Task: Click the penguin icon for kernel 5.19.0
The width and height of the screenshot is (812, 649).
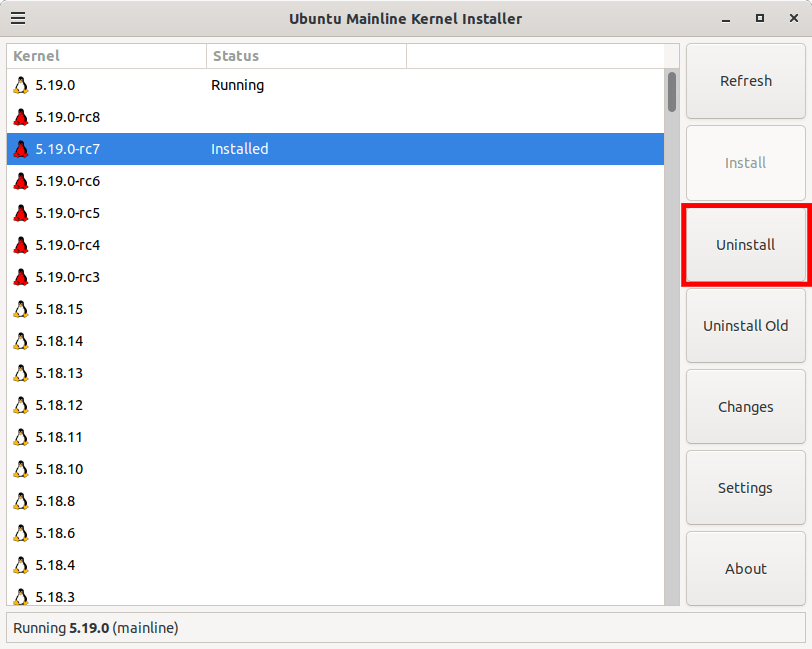Action: pos(21,85)
